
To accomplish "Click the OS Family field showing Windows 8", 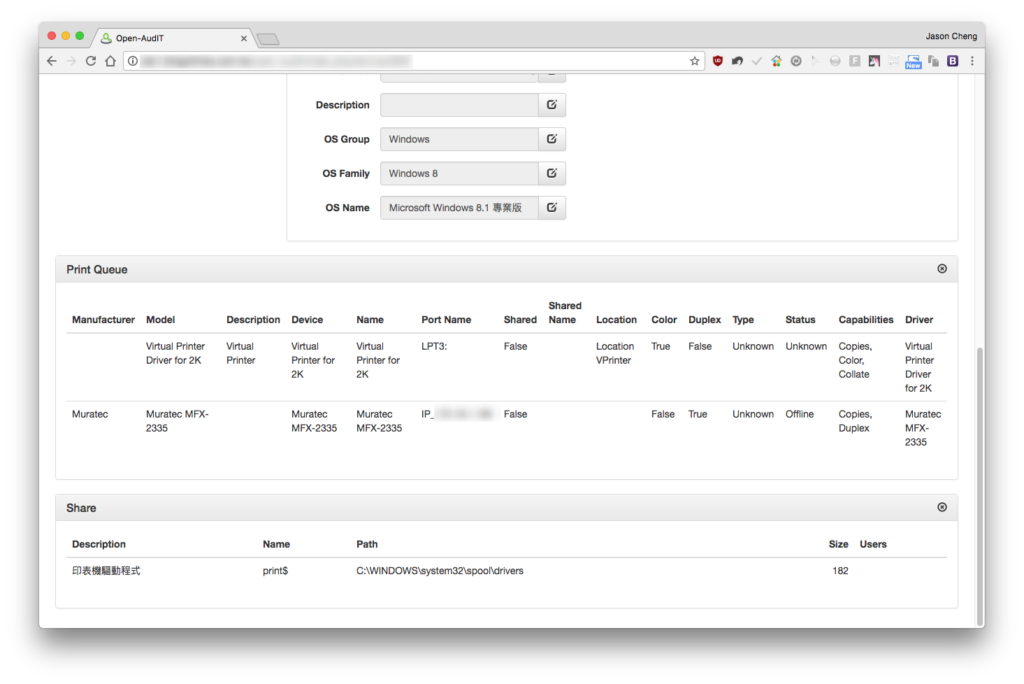I will 459,173.
